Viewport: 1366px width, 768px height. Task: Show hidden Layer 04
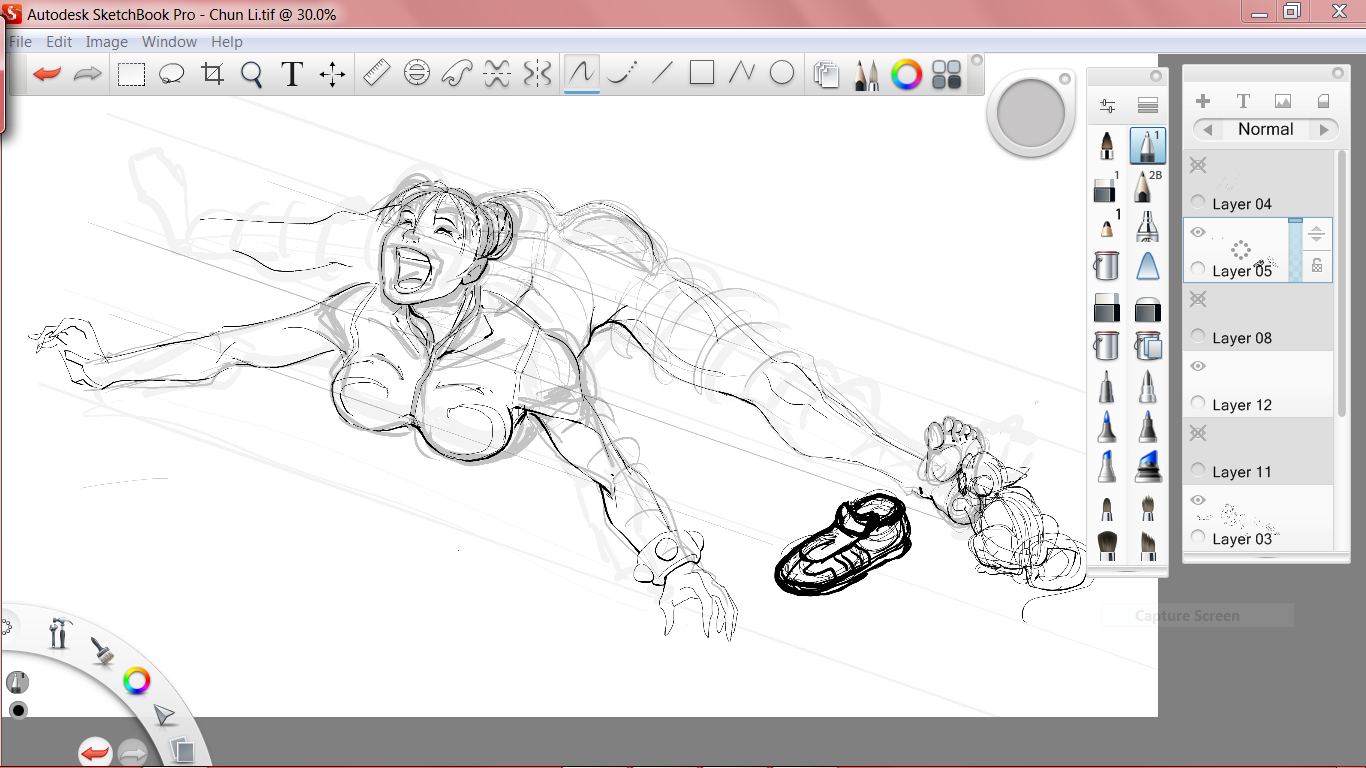coord(1198,165)
